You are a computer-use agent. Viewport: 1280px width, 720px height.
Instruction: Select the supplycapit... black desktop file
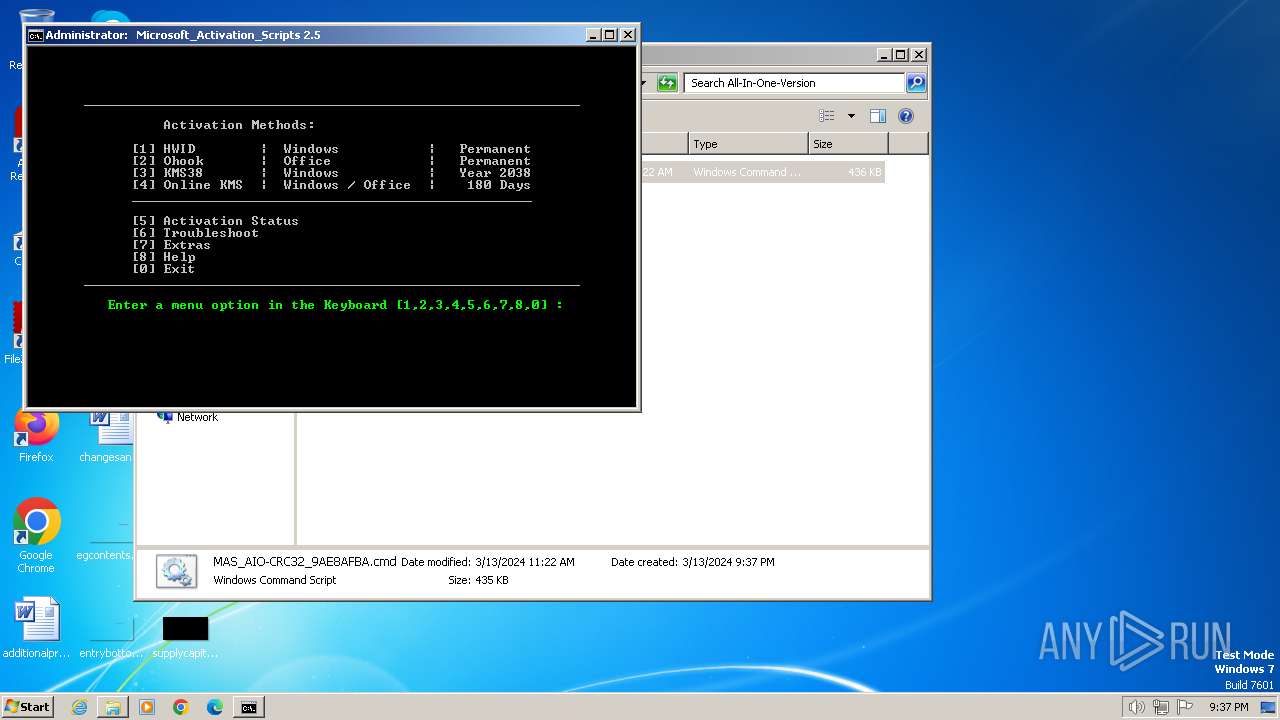point(185,637)
